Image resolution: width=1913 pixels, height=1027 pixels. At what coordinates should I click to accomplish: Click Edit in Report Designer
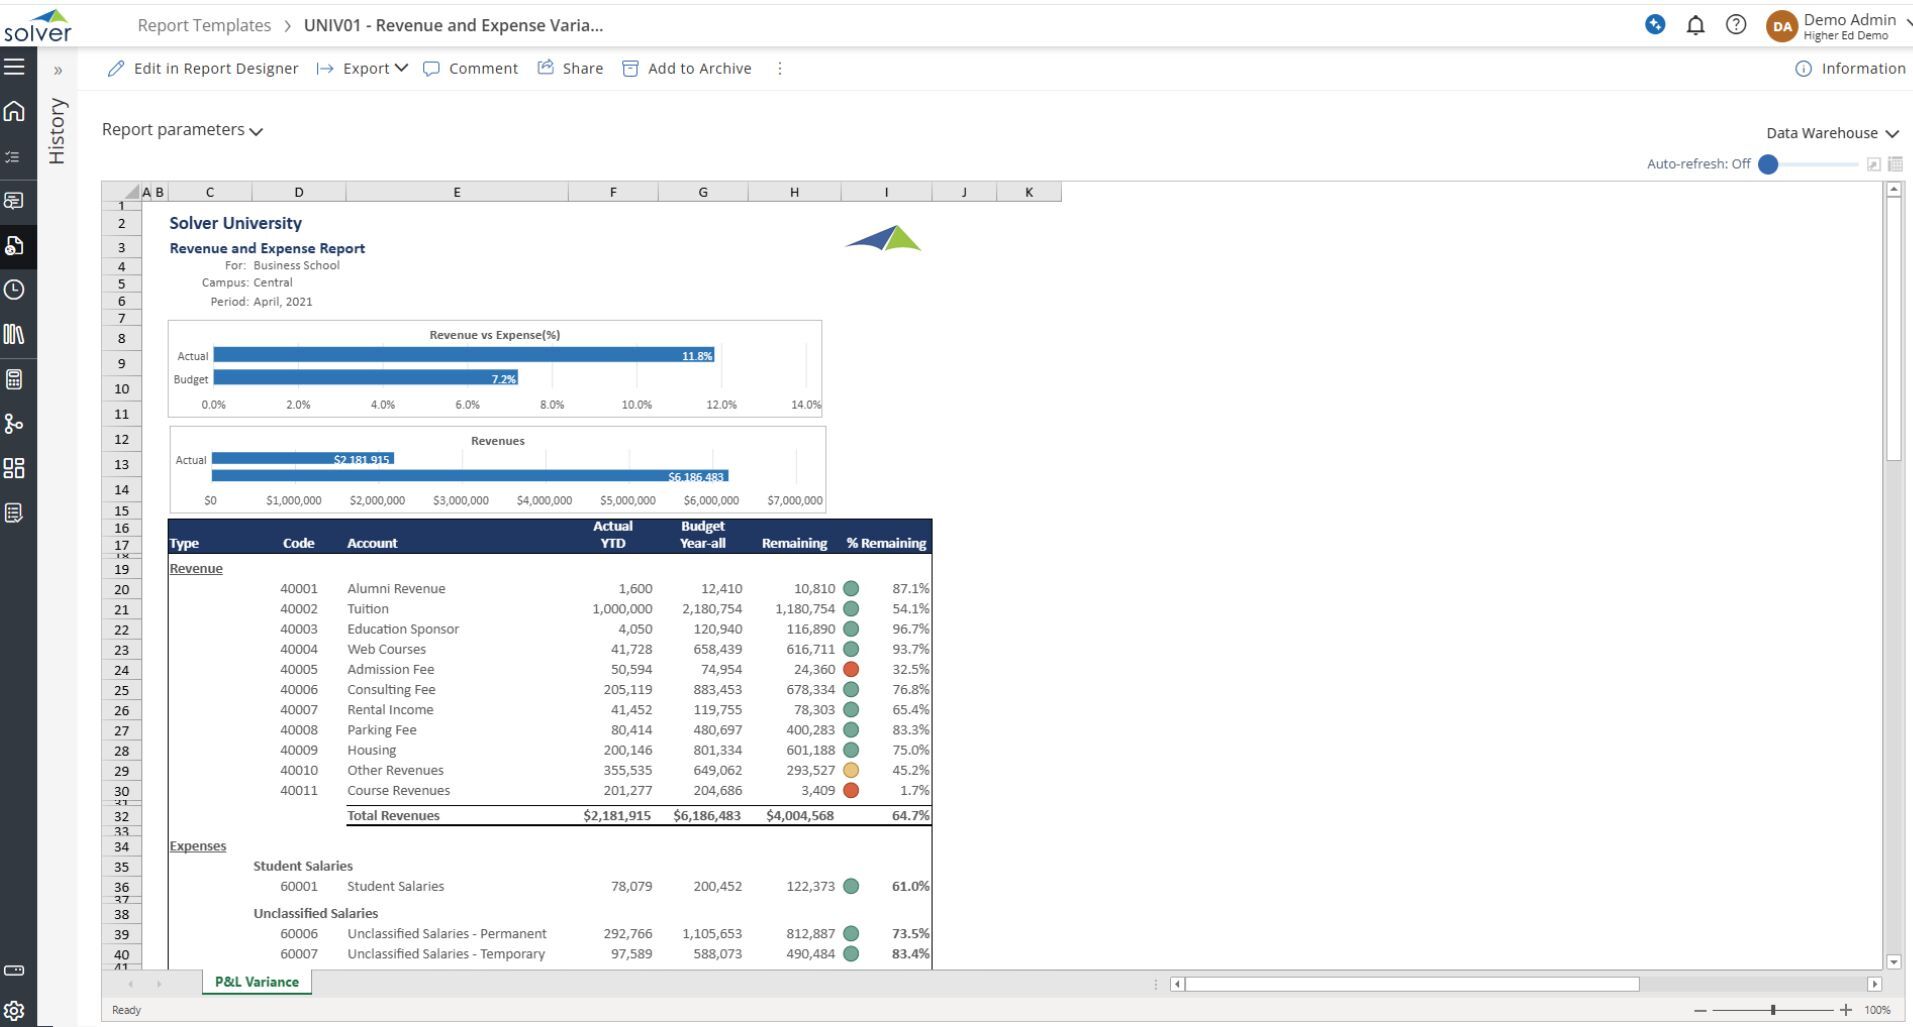[203, 68]
